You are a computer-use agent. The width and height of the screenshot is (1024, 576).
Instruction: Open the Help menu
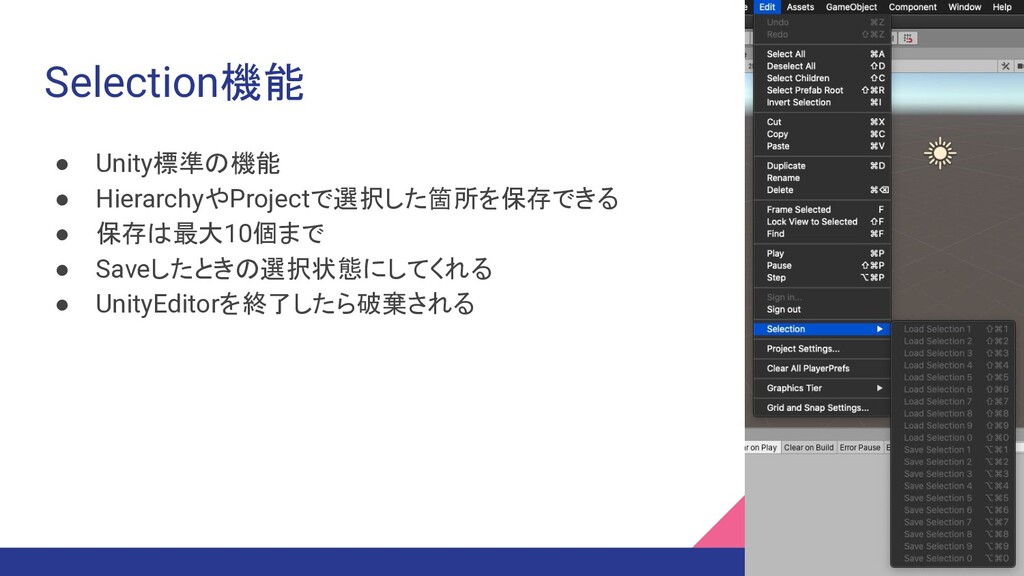tap(1002, 7)
